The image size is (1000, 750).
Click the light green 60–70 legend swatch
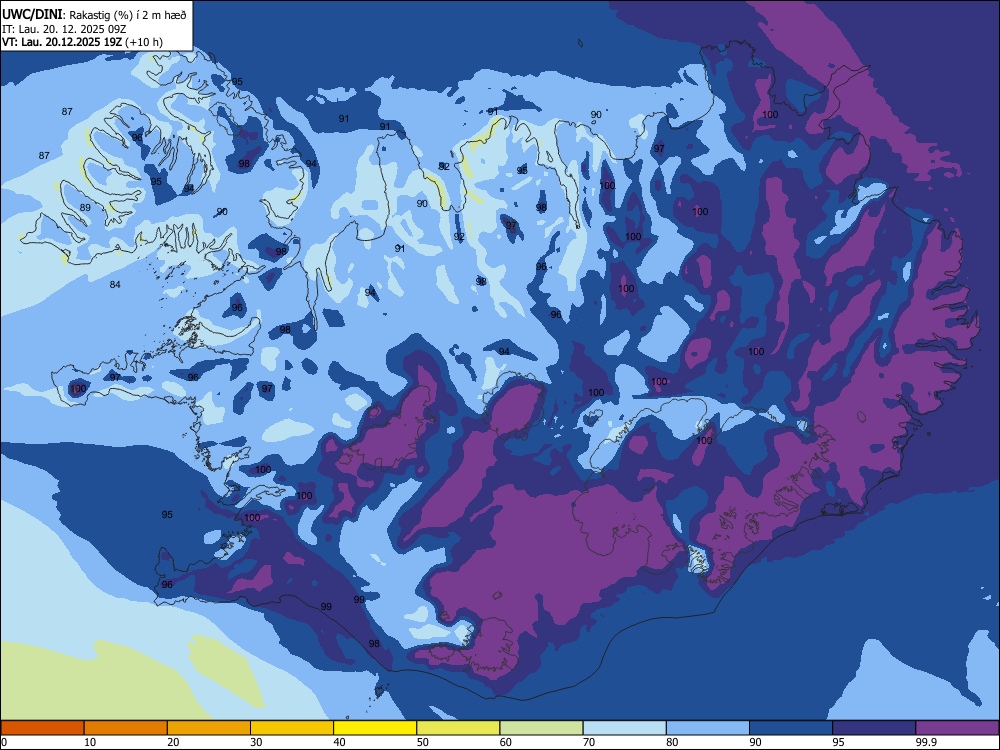[x=541, y=728]
